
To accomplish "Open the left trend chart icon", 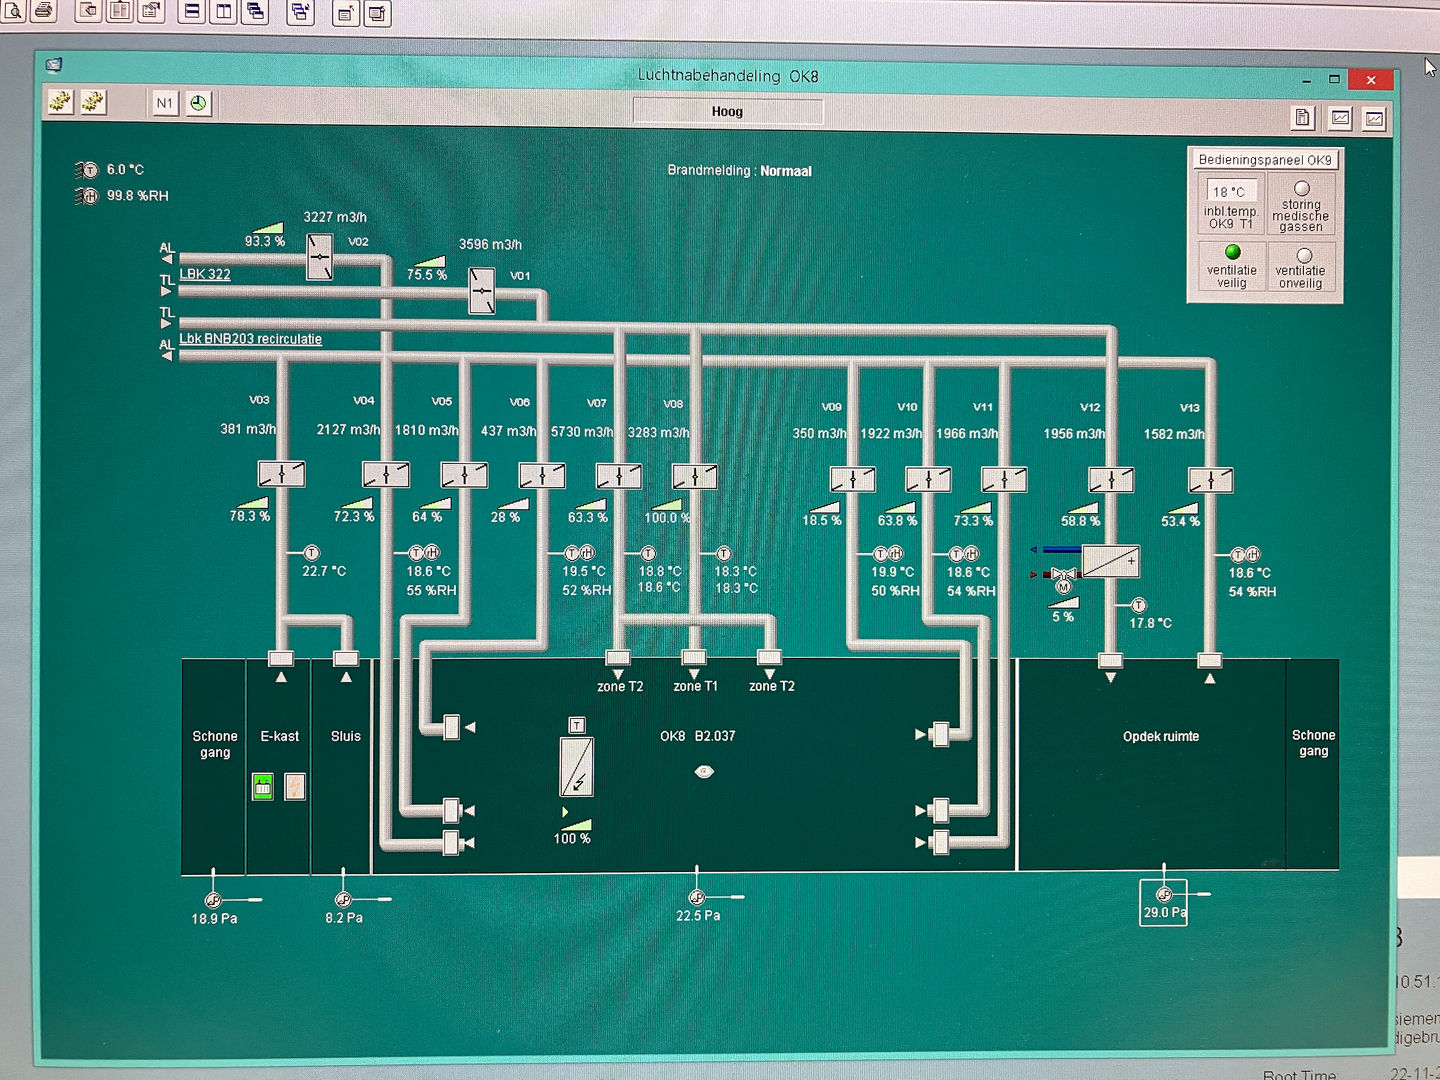I will pos(1340,118).
